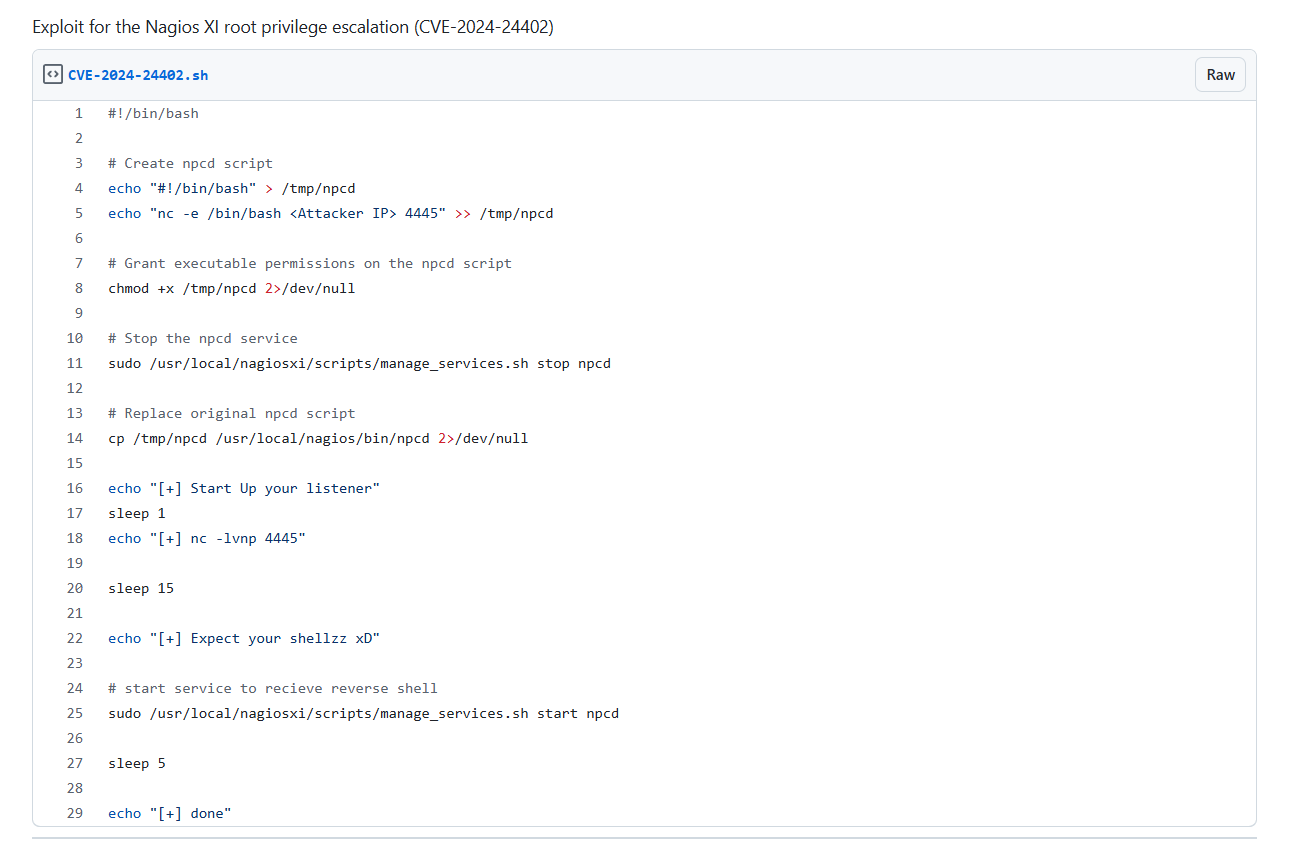
Task: Click the gist description mentioning CVE-2024-24402
Action: [293, 27]
